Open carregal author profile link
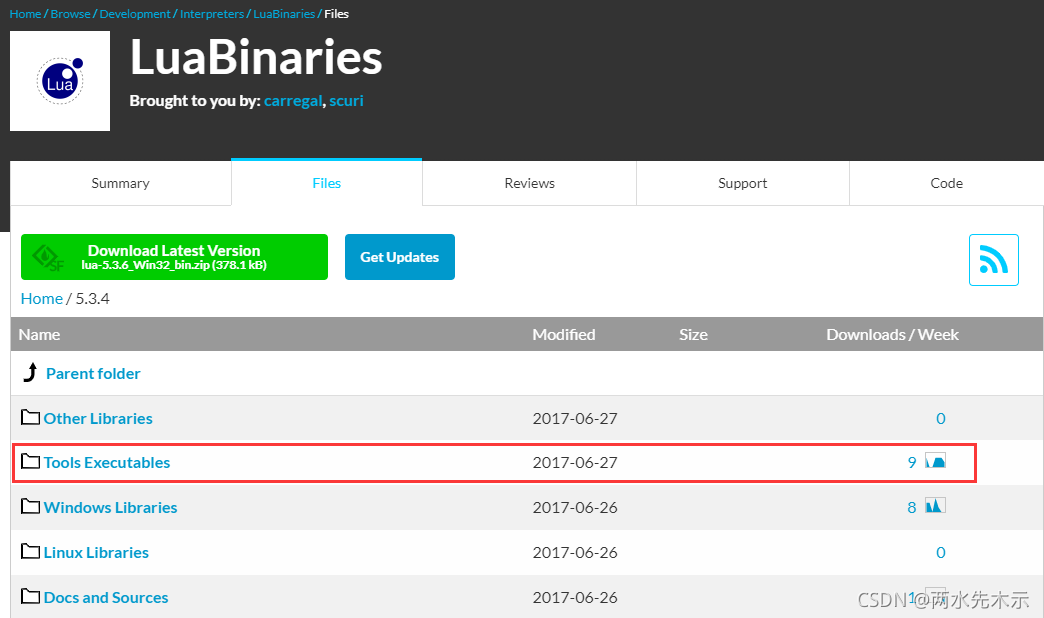The image size is (1044, 618). tap(293, 101)
